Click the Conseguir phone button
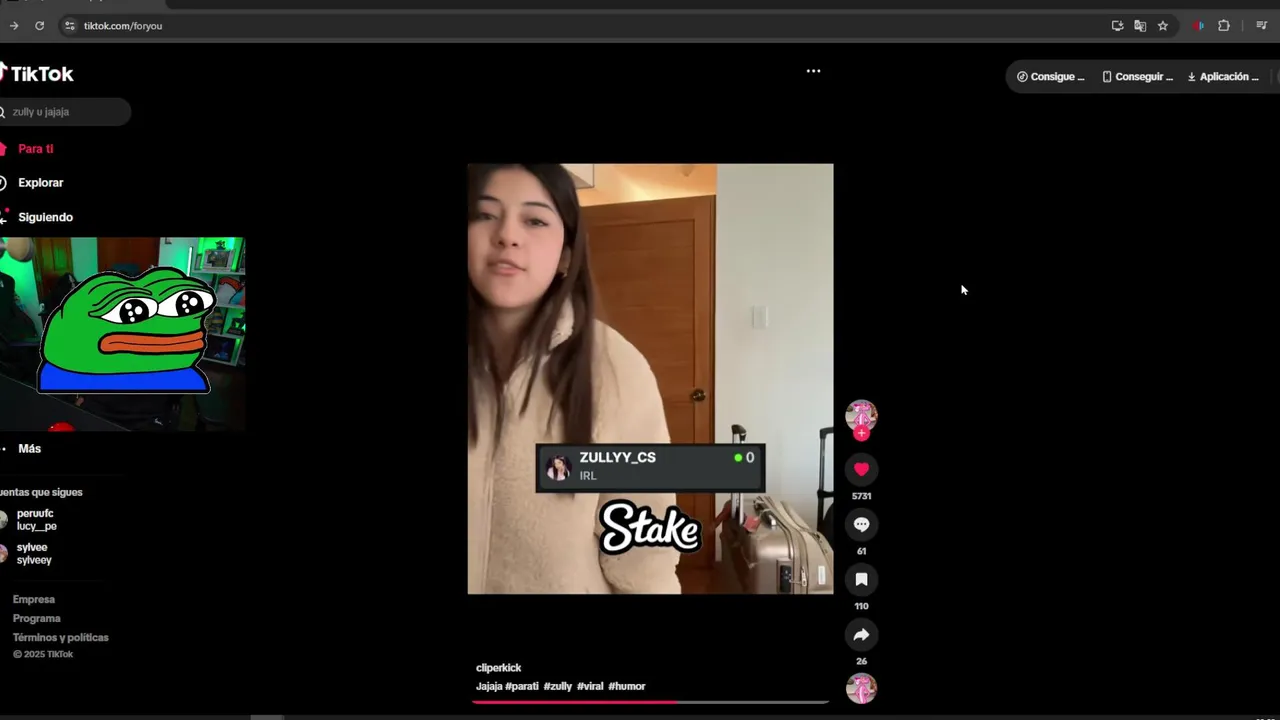Viewport: 1280px width, 720px height. (x=1137, y=77)
